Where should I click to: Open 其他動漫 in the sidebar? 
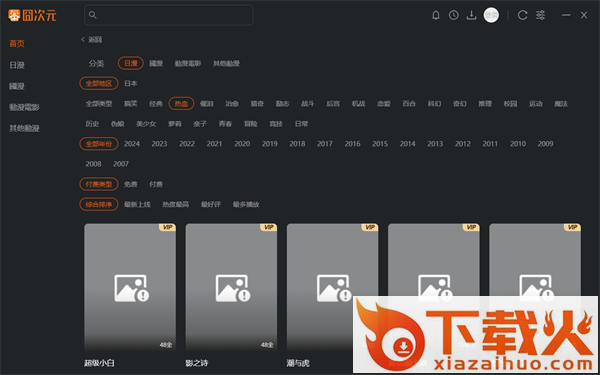pyautogui.click(x=24, y=128)
